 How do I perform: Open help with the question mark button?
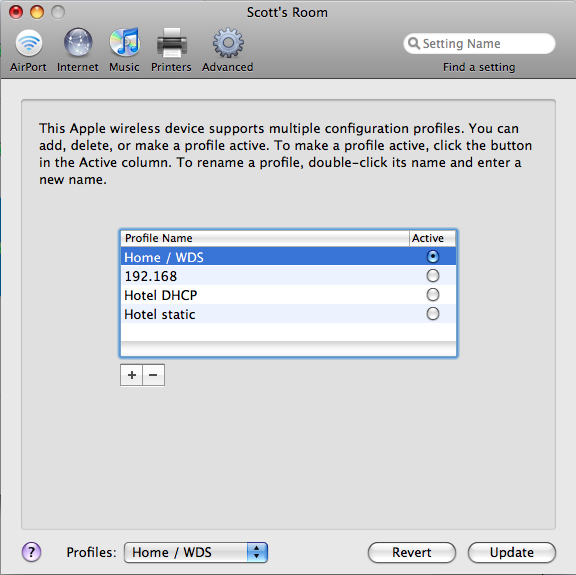32,552
